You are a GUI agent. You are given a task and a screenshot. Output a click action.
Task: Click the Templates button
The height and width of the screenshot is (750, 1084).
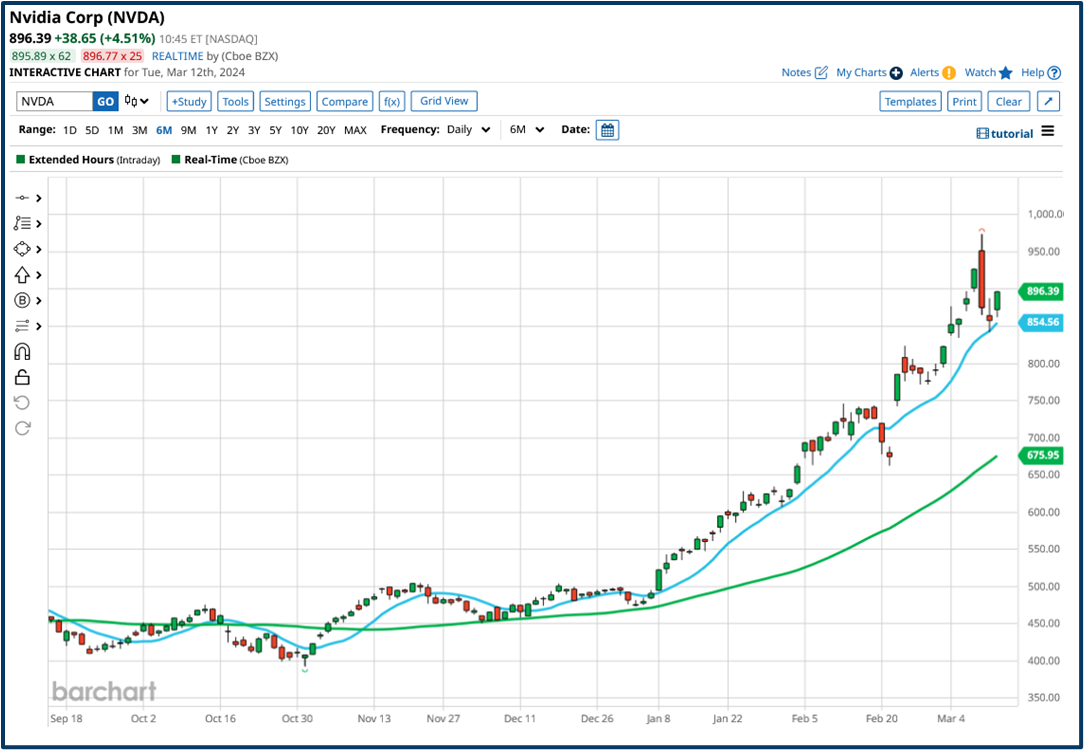tap(910, 101)
